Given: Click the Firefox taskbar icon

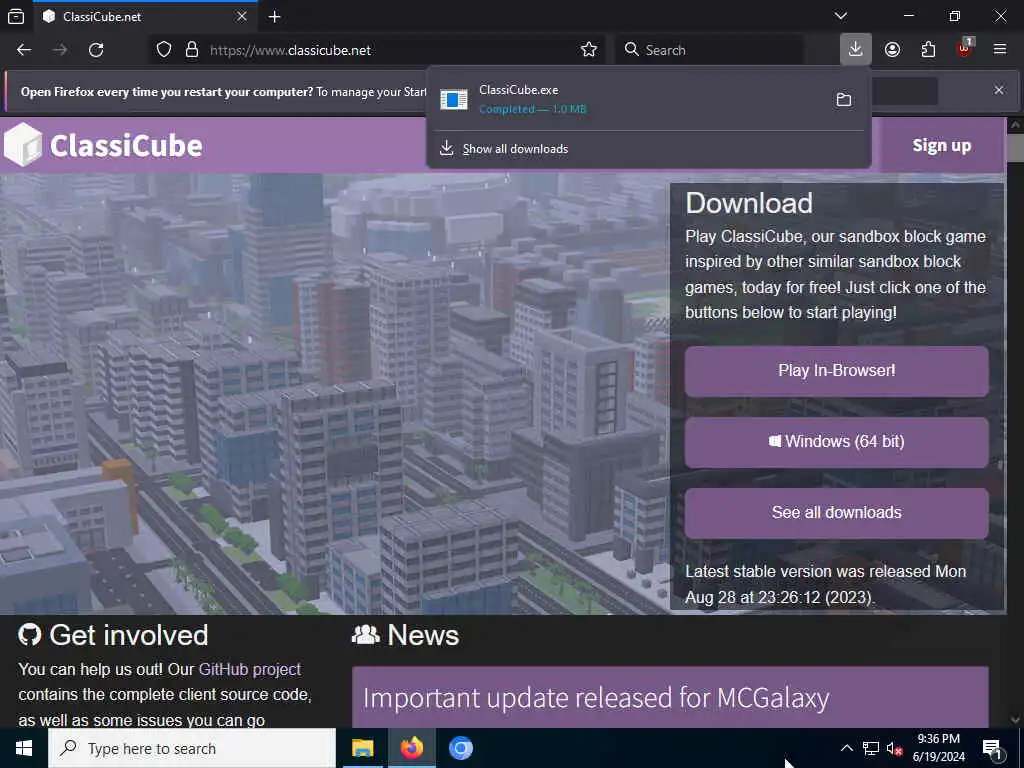Looking at the screenshot, I should coord(411,748).
